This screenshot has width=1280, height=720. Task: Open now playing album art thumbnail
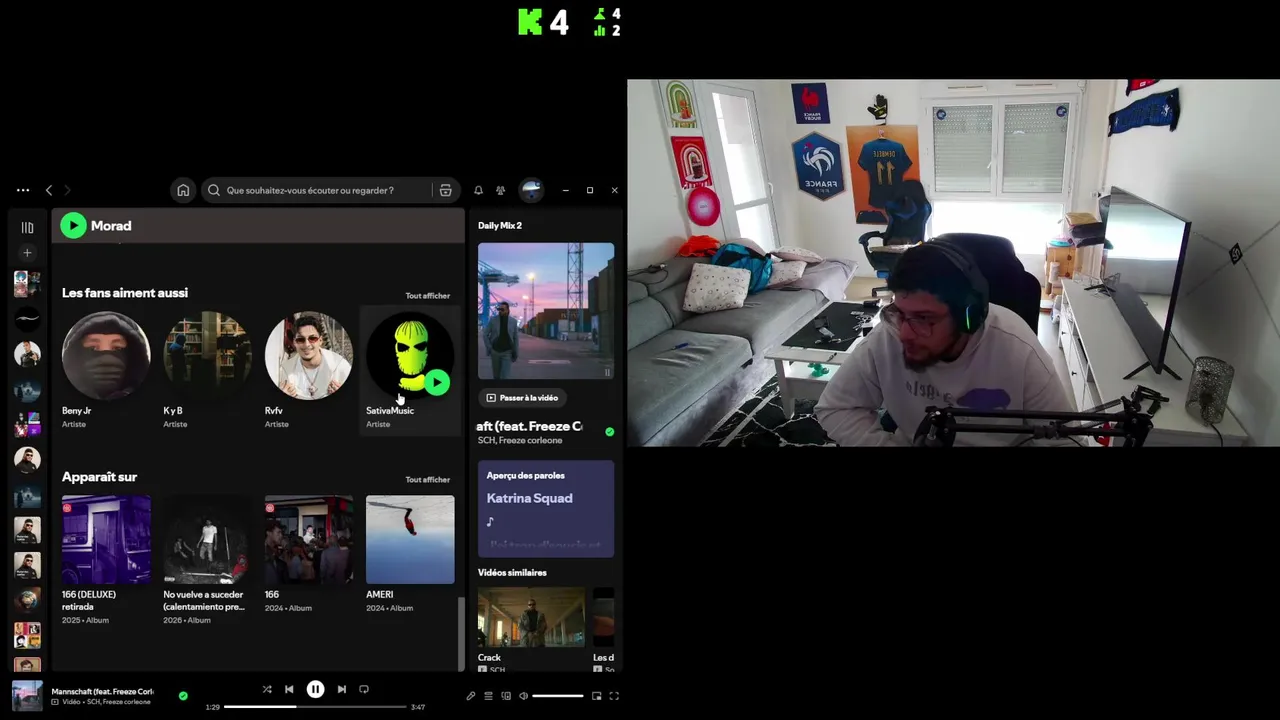tap(27, 696)
